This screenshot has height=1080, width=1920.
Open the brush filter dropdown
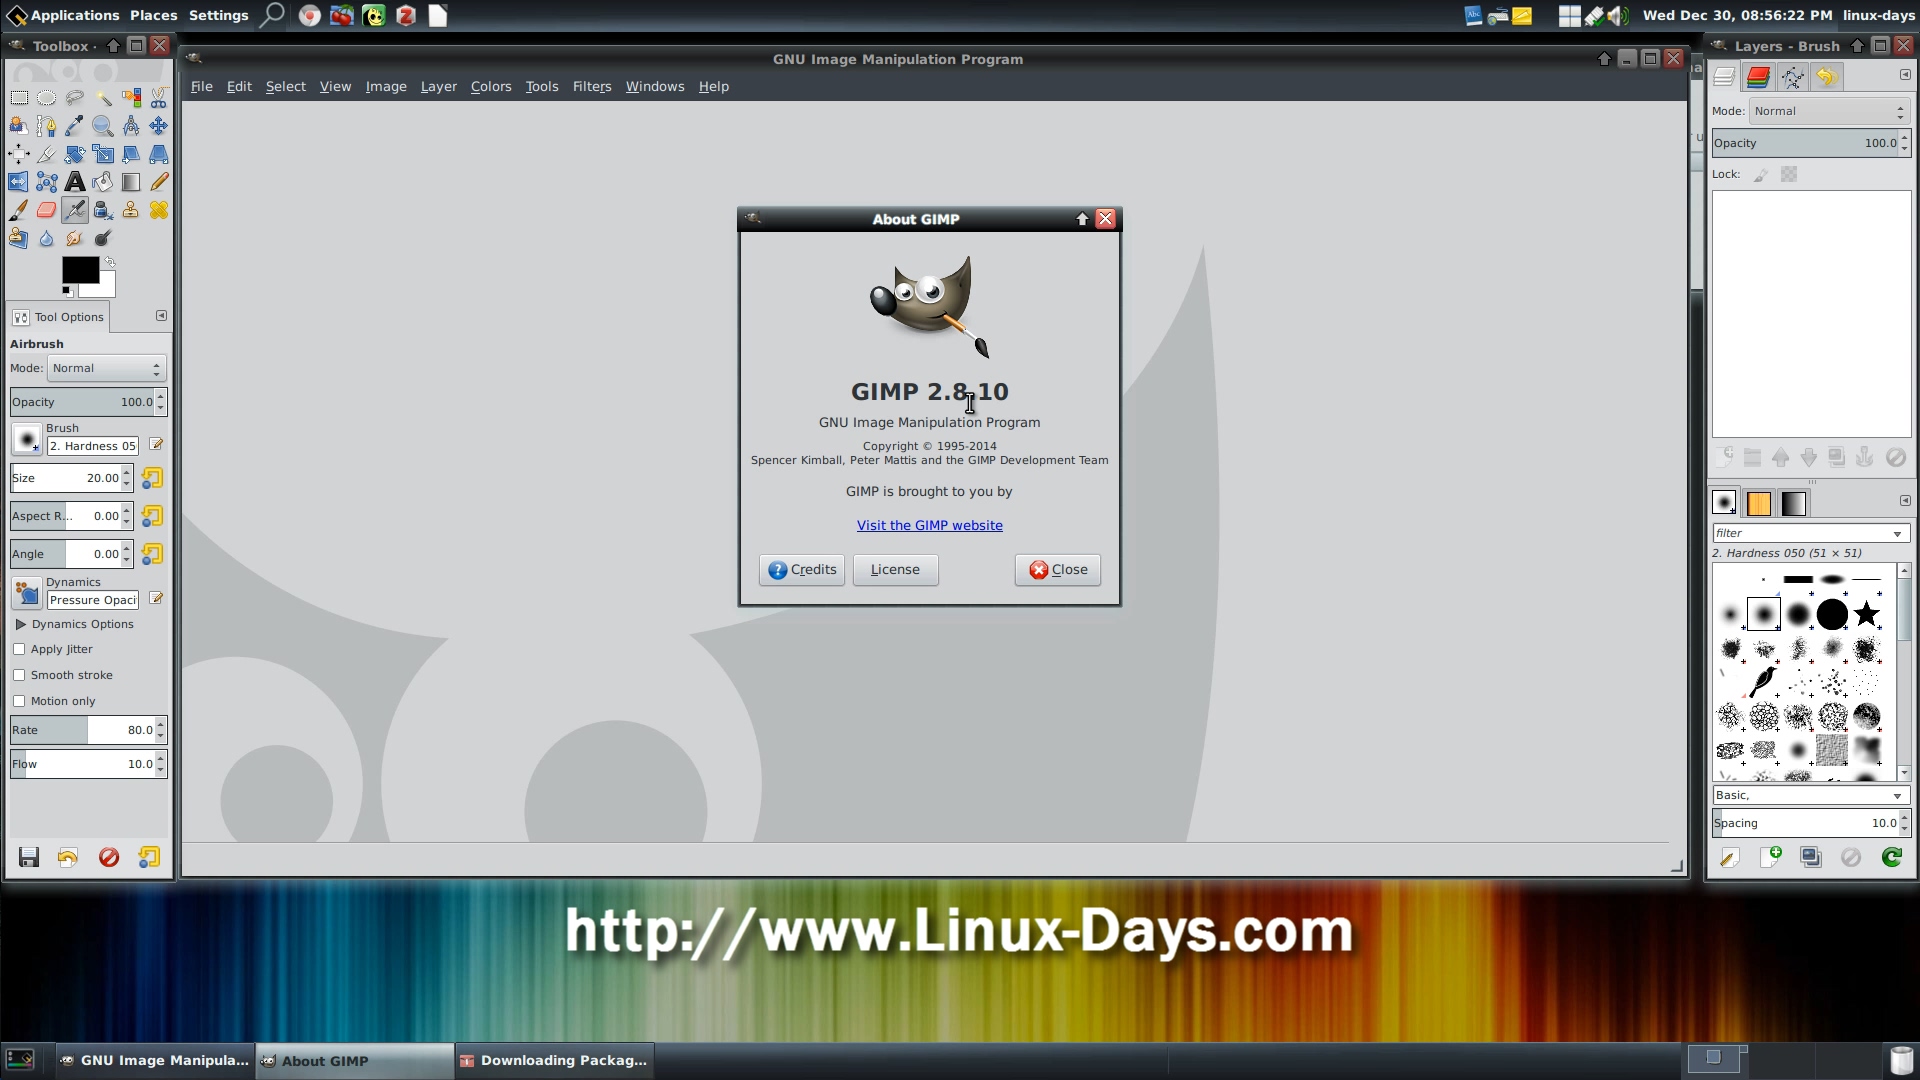(x=1897, y=534)
